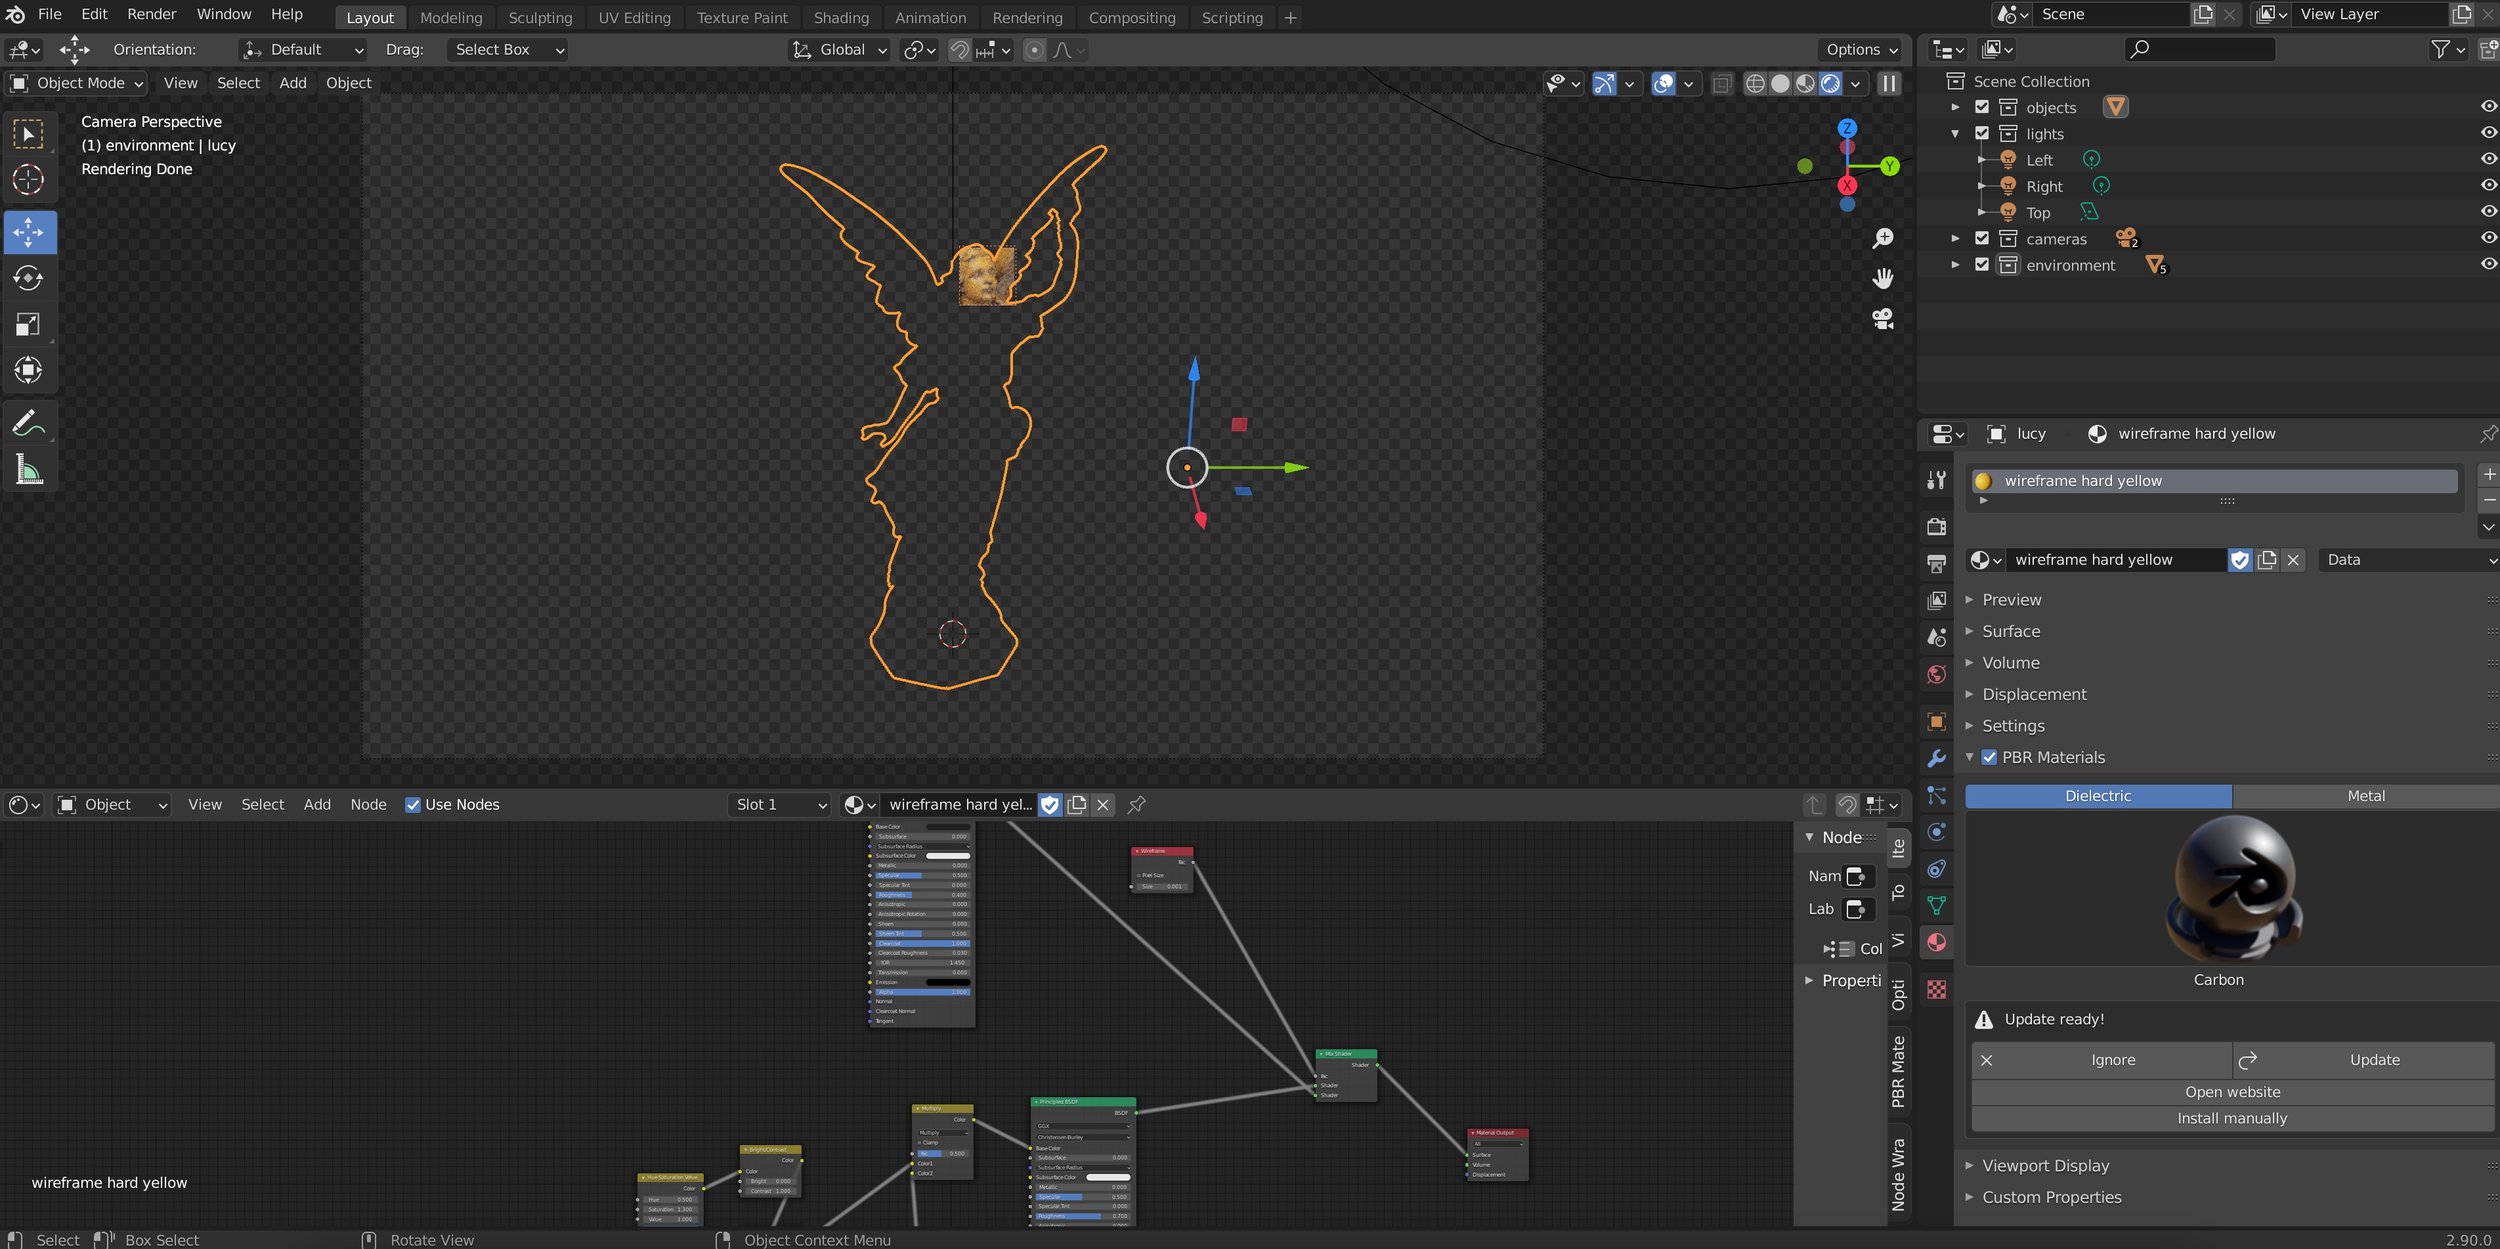Collapse the lights collection in the outliner

tap(1955, 133)
